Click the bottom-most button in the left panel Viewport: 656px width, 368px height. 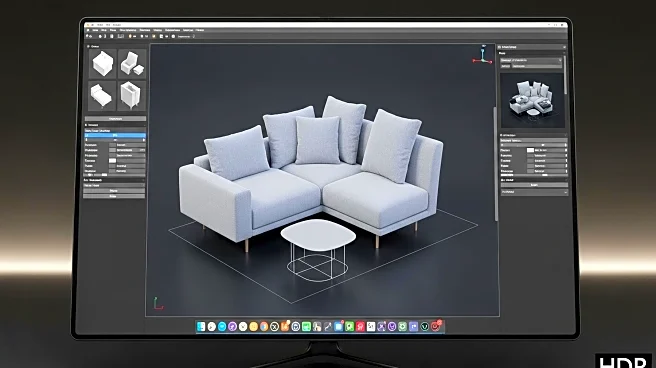coord(114,196)
